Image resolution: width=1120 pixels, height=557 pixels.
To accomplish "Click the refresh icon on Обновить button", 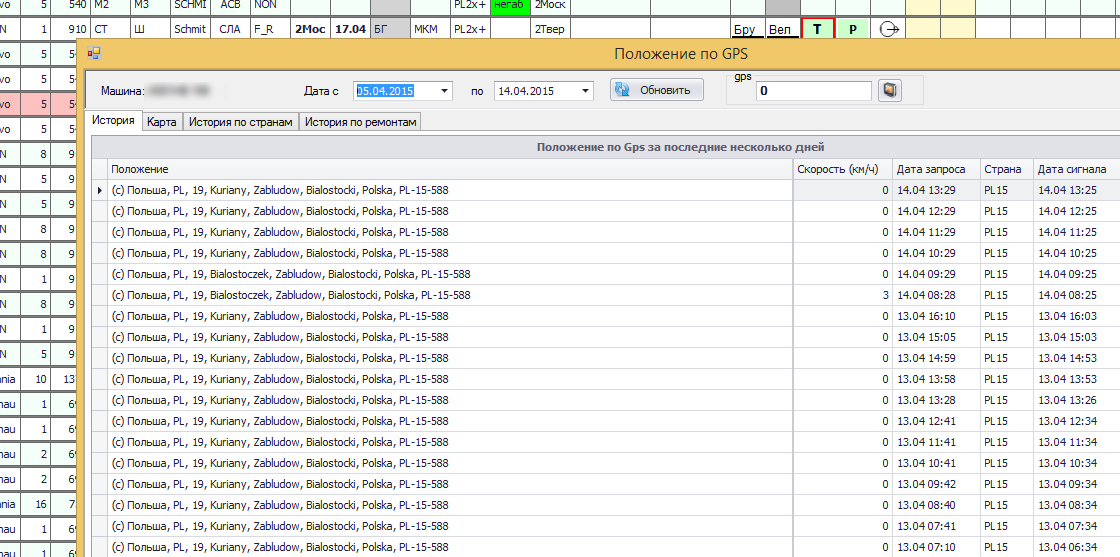I will [x=622, y=90].
